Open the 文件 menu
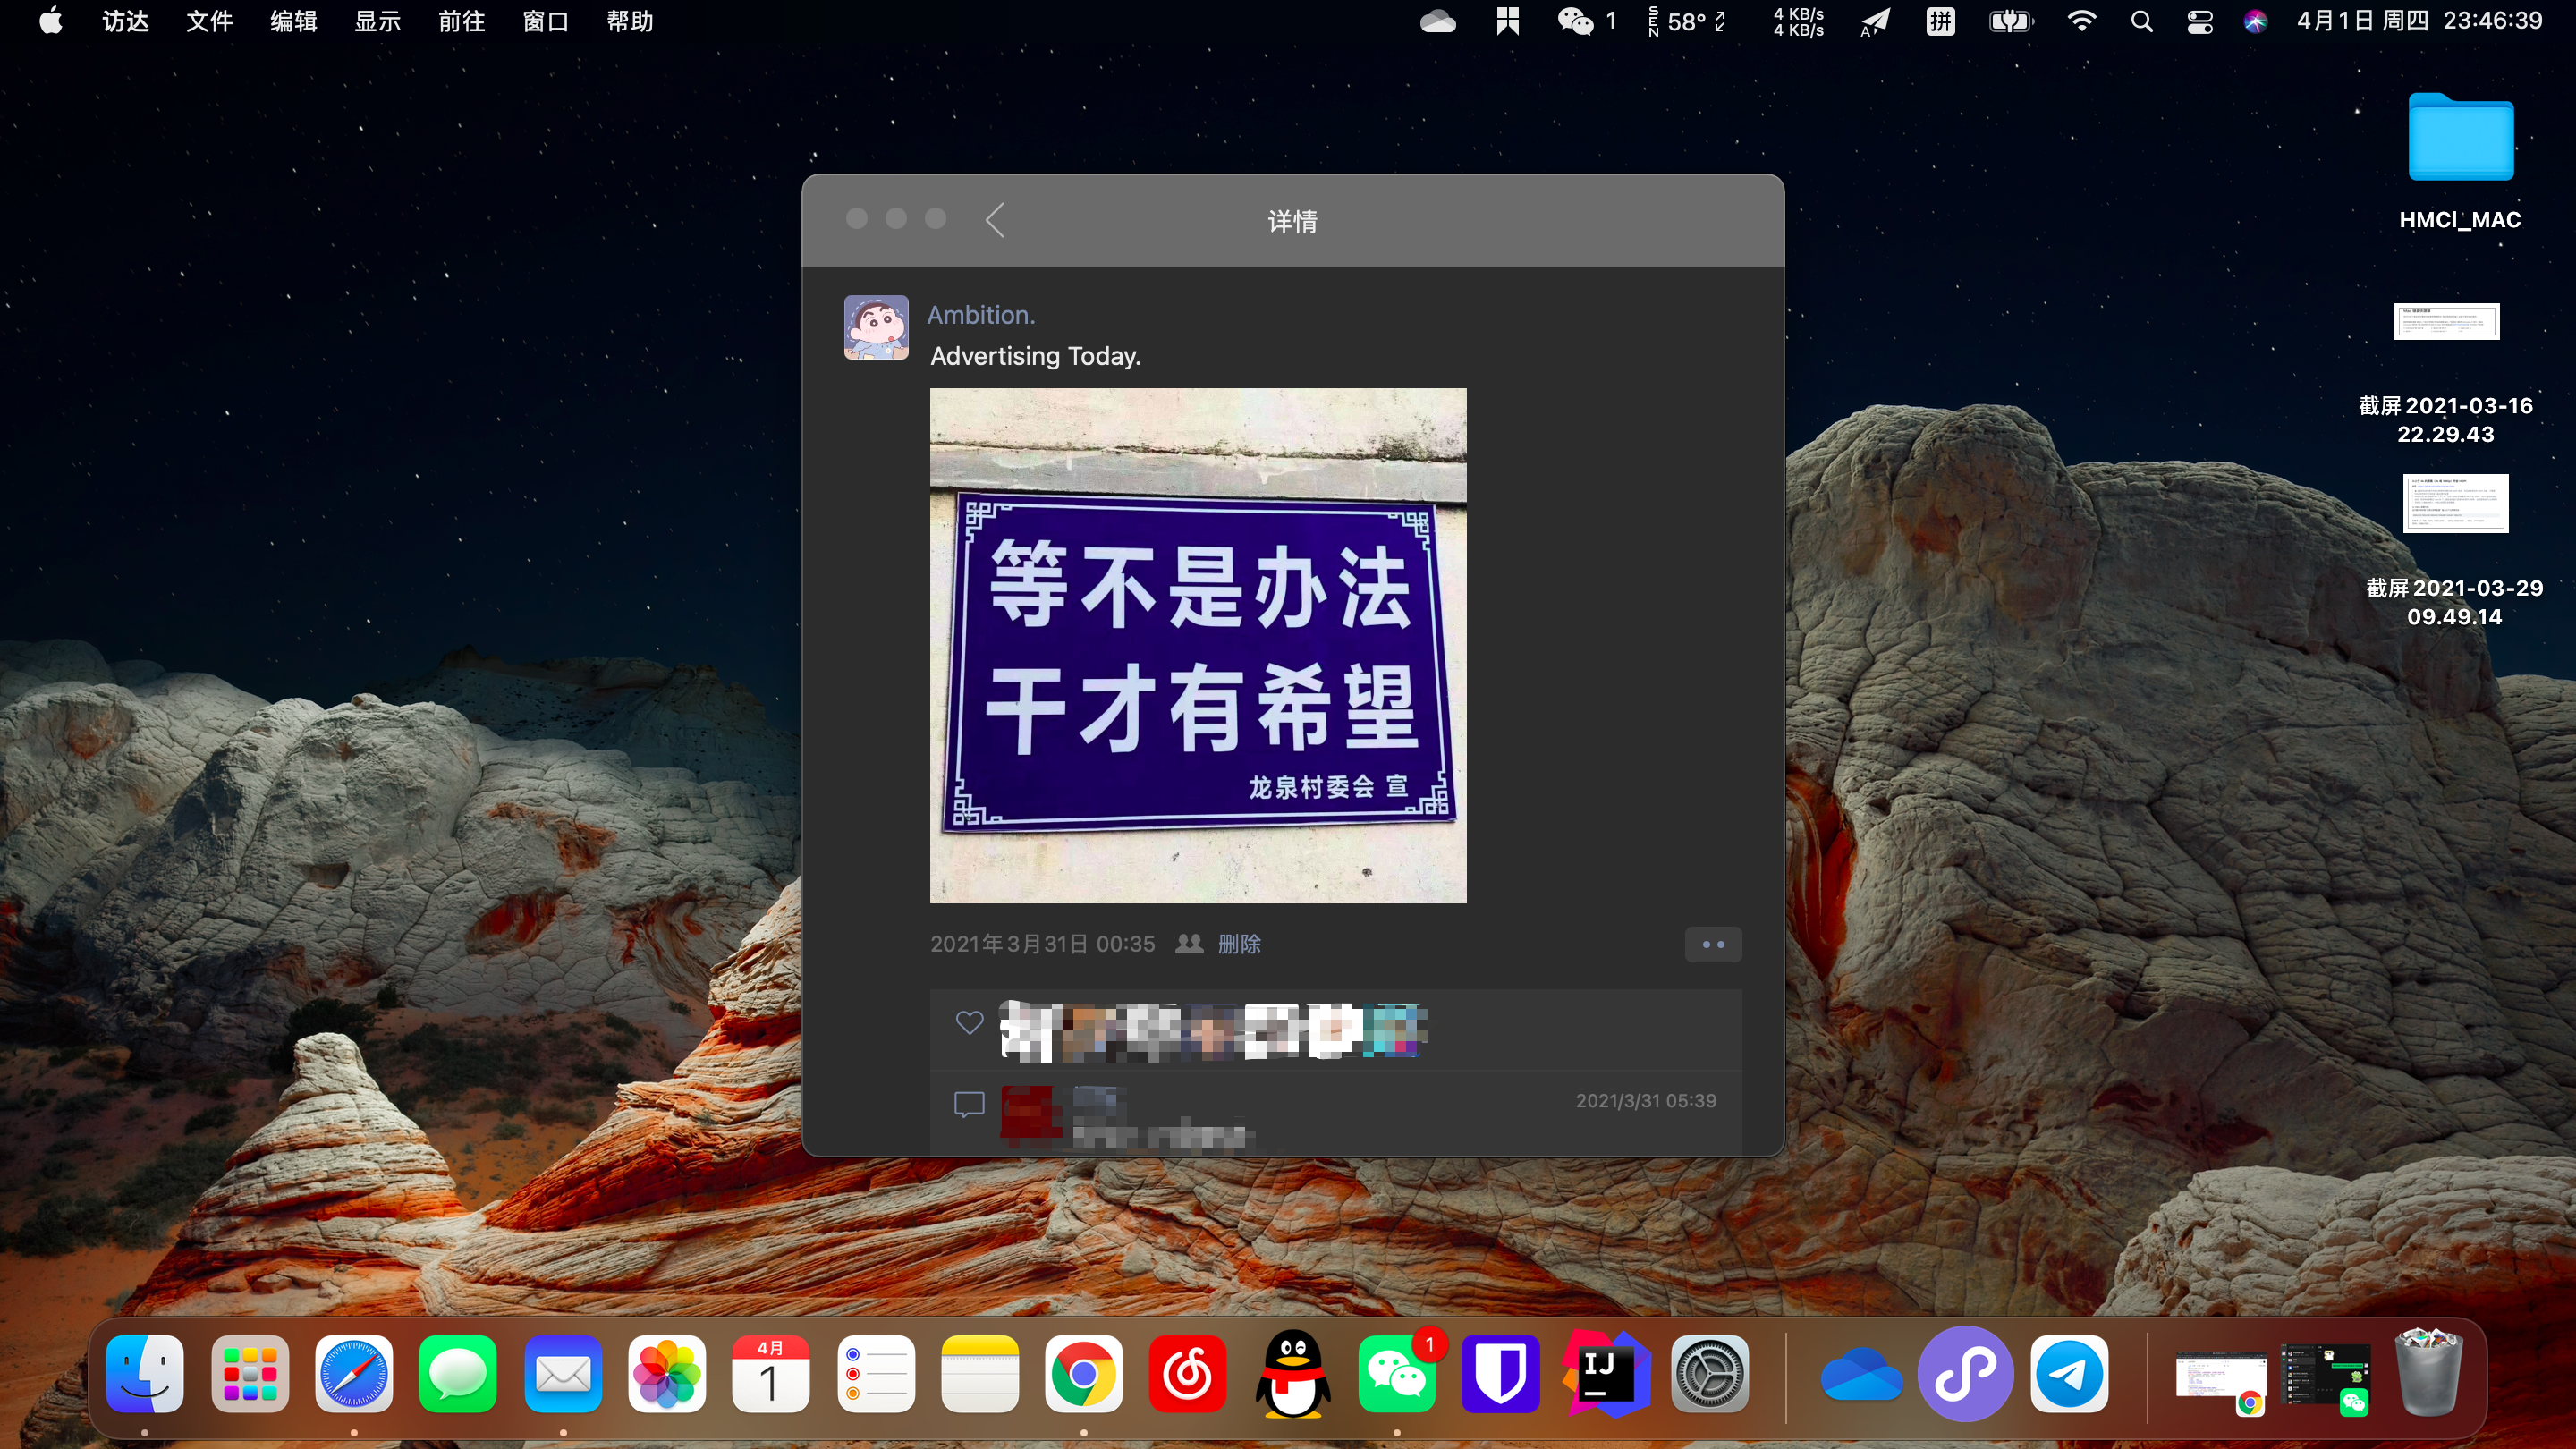Screen dimensions: 2576x1449 209,21
